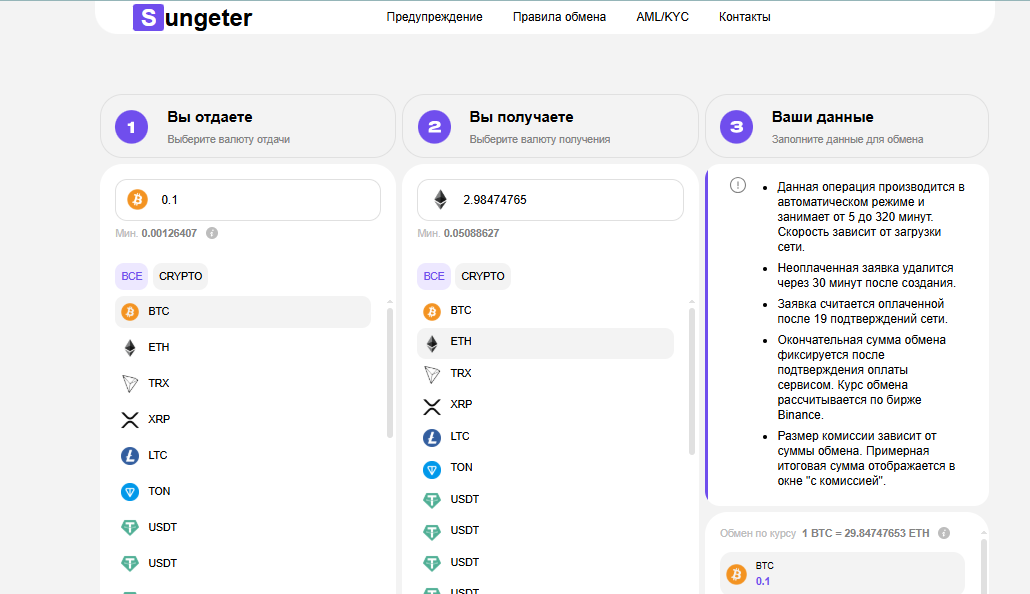Choose the ETH icon in give list
The height and width of the screenshot is (594, 1030).
[130, 348]
